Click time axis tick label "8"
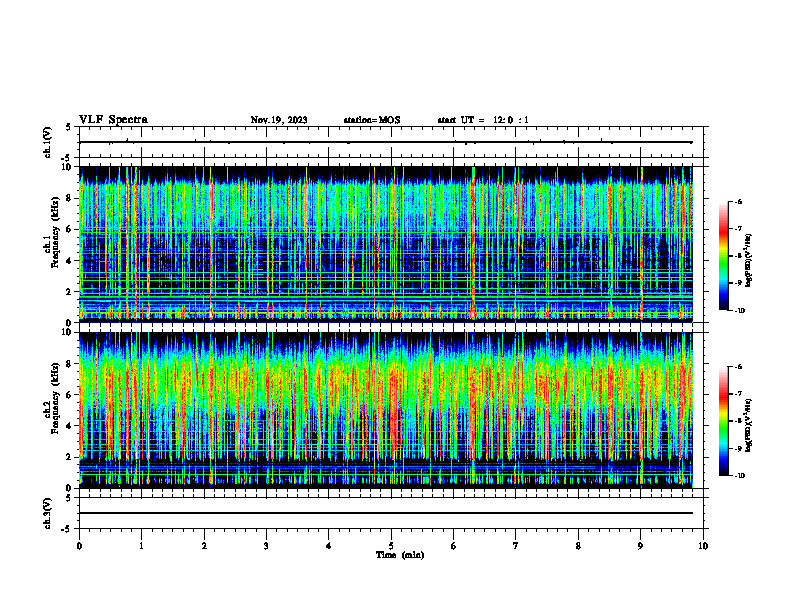Viewport: 792px width, 612px height. [578, 546]
